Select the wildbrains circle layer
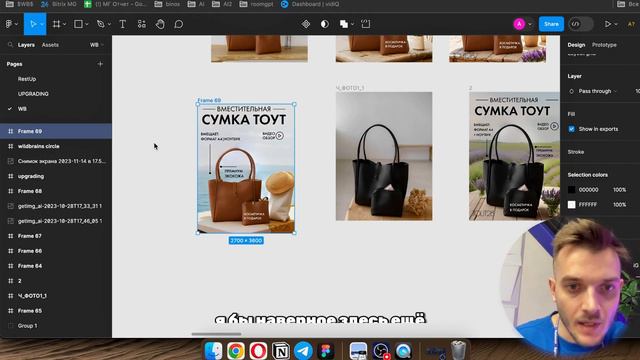640x360 pixels. pyautogui.click(x=56, y=146)
